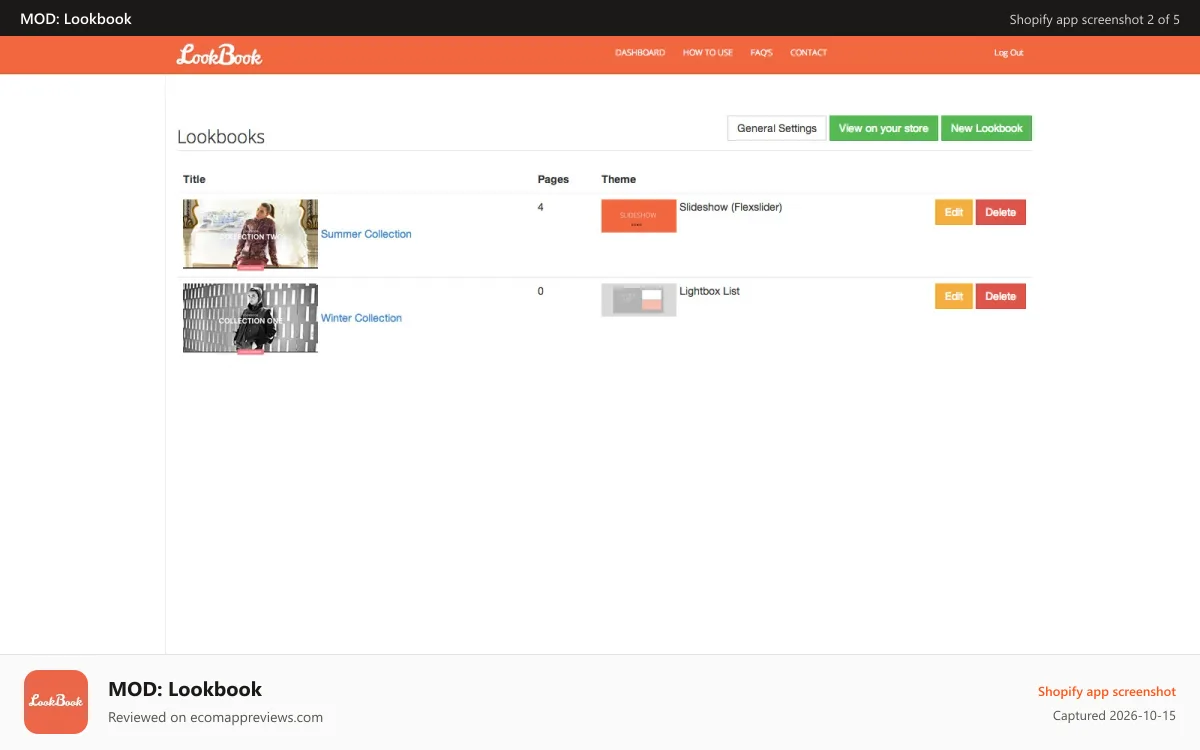Click the MOD: Lookbook title in footer

(x=185, y=689)
